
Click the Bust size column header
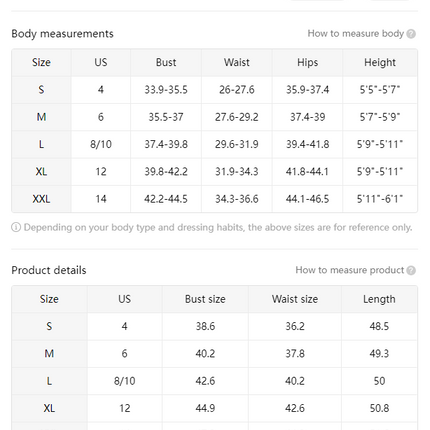[205, 299]
